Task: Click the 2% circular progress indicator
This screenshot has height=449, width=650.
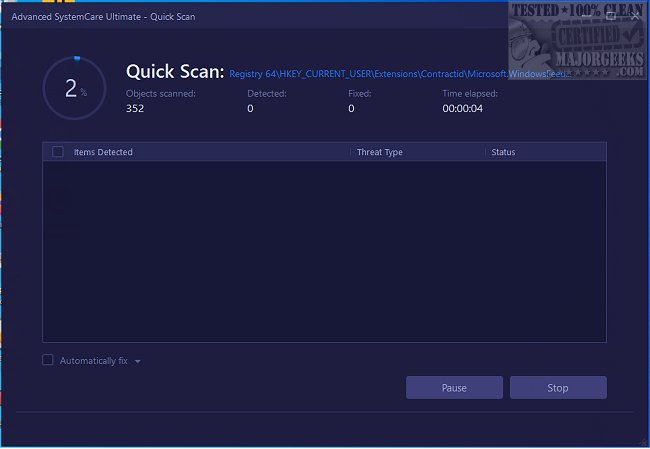Action: pyautogui.click(x=75, y=88)
